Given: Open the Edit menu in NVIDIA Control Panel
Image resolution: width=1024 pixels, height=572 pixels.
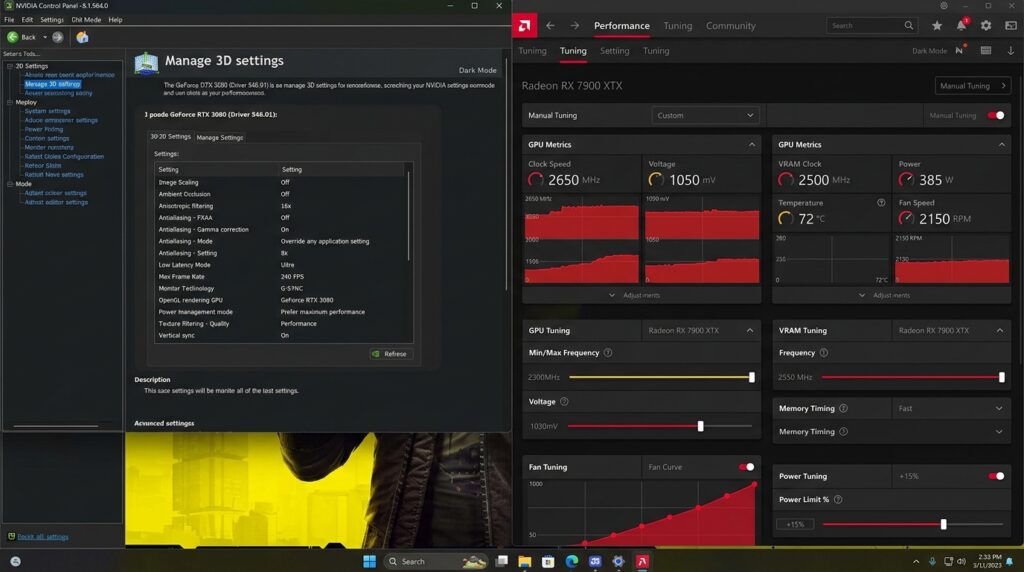Looking at the screenshot, I should click(x=27, y=20).
